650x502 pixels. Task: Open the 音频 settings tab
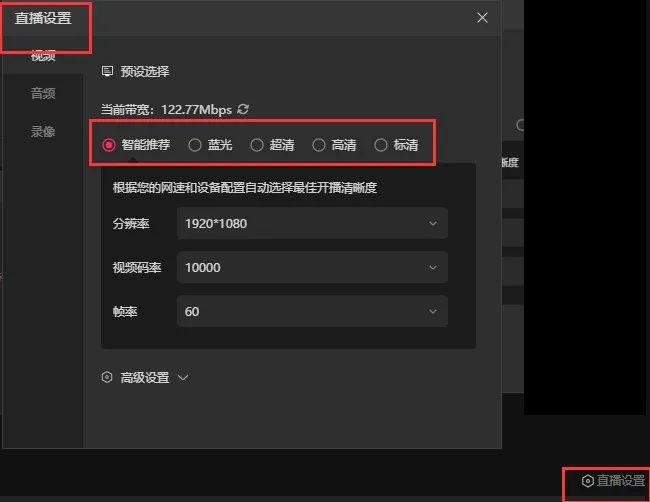click(x=43, y=94)
